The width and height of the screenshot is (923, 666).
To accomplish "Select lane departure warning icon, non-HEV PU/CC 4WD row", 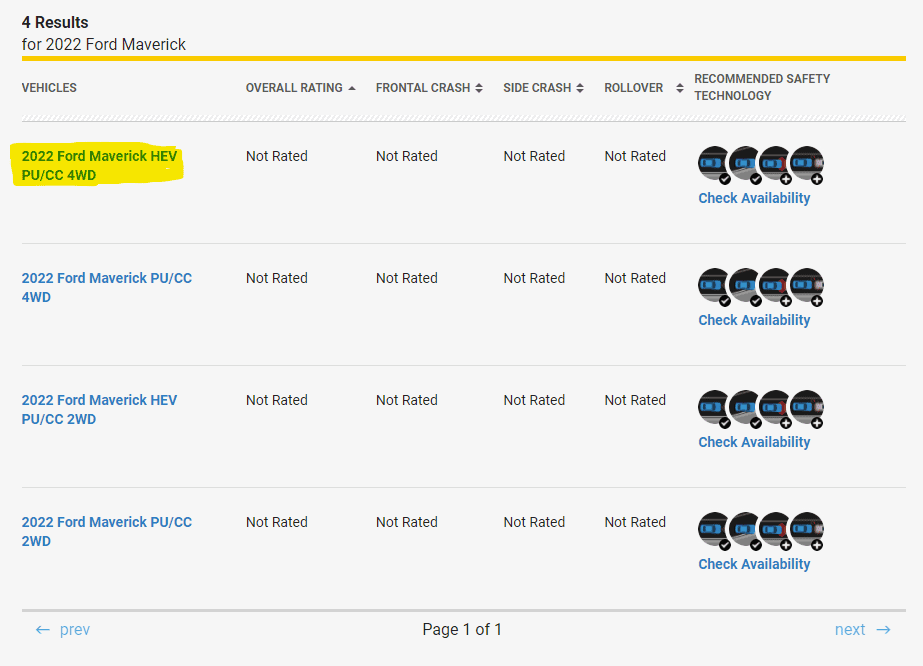I will [x=745, y=286].
